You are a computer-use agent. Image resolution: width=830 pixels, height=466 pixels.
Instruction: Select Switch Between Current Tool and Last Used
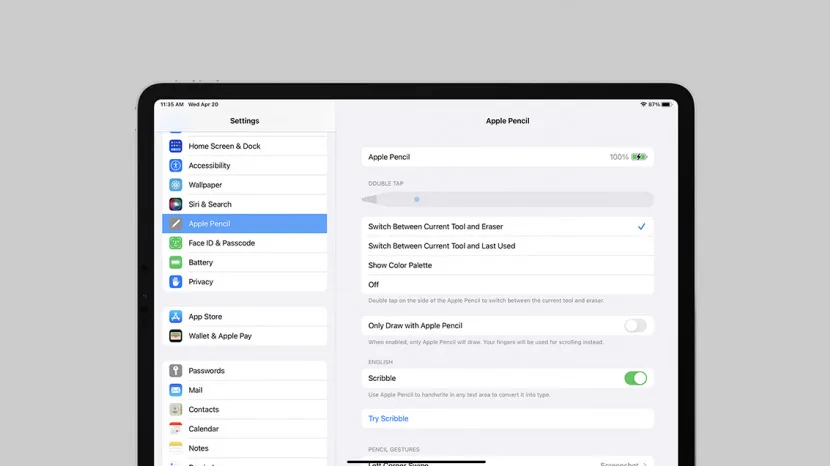tap(507, 246)
